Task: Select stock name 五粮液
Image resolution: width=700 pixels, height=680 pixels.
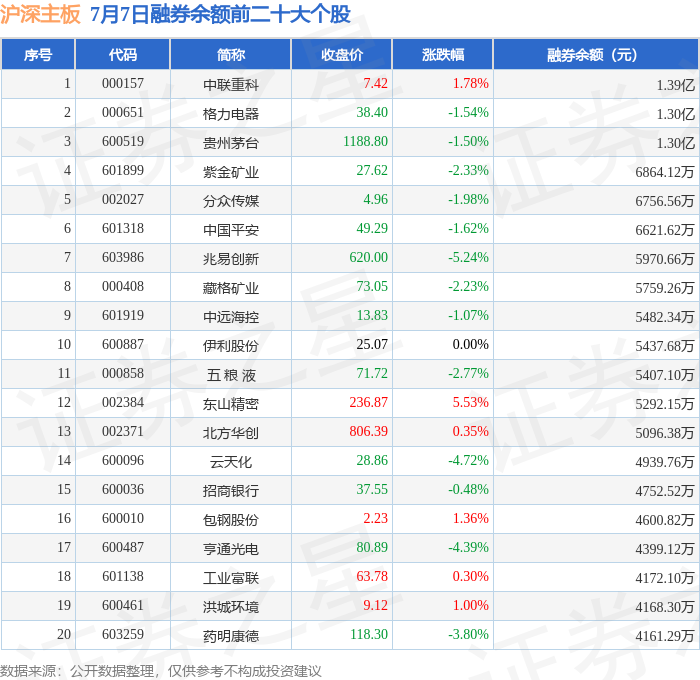Action: click(x=231, y=375)
